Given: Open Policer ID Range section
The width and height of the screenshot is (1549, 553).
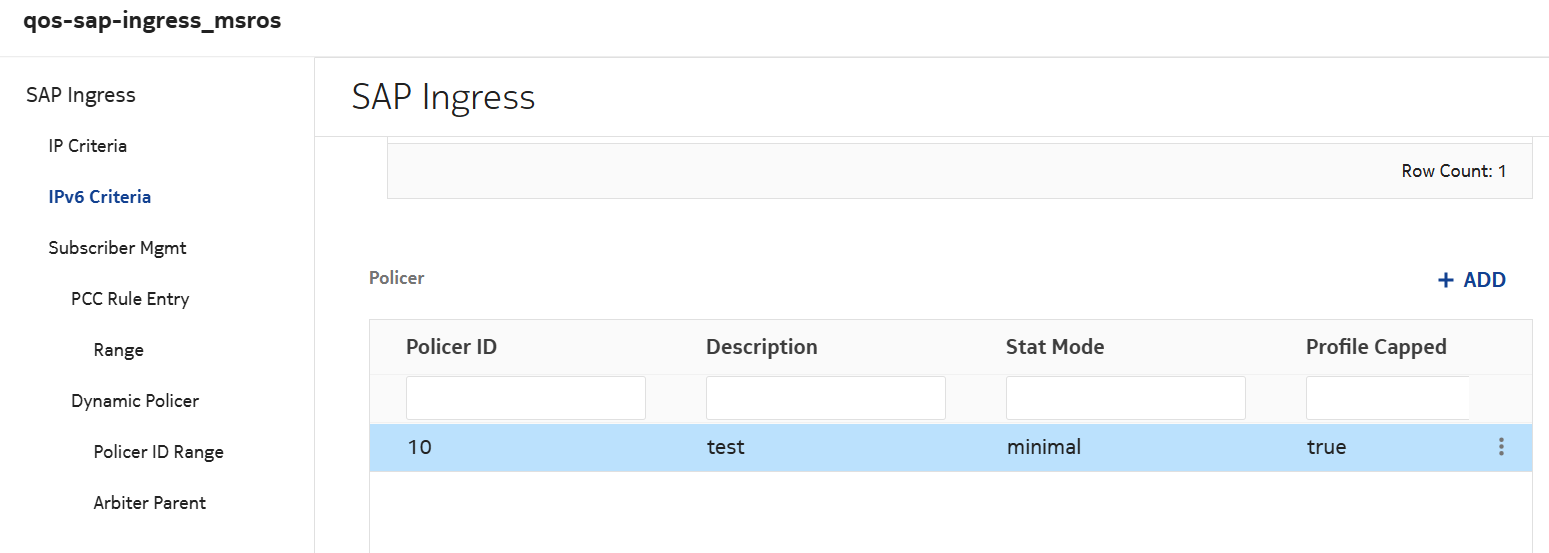Looking at the screenshot, I should point(158,452).
